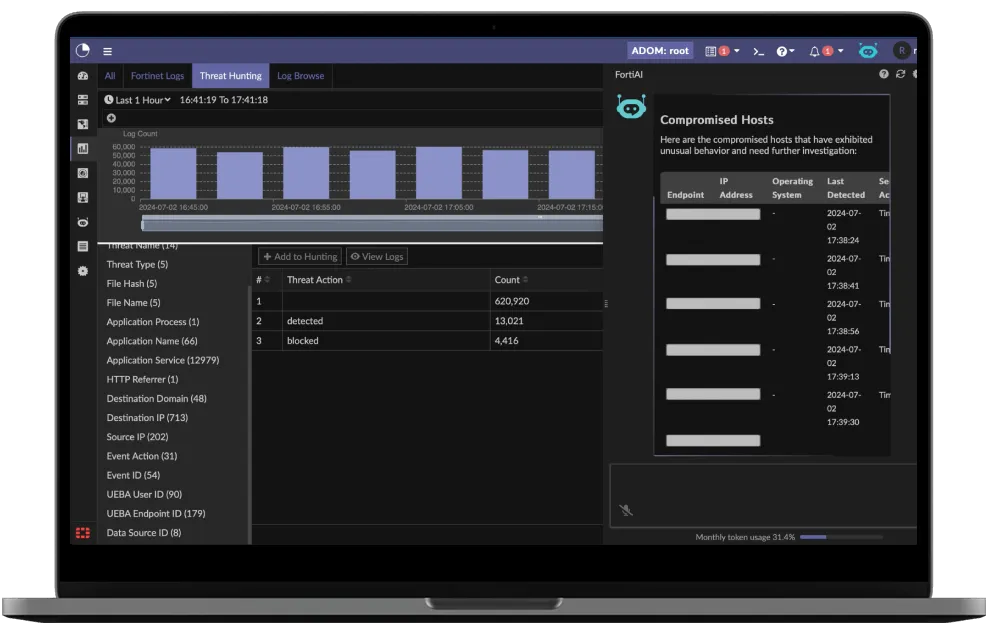Switch to the Log Browse tab
The height and width of the screenshot is (637, 986).
click(301, 75)
